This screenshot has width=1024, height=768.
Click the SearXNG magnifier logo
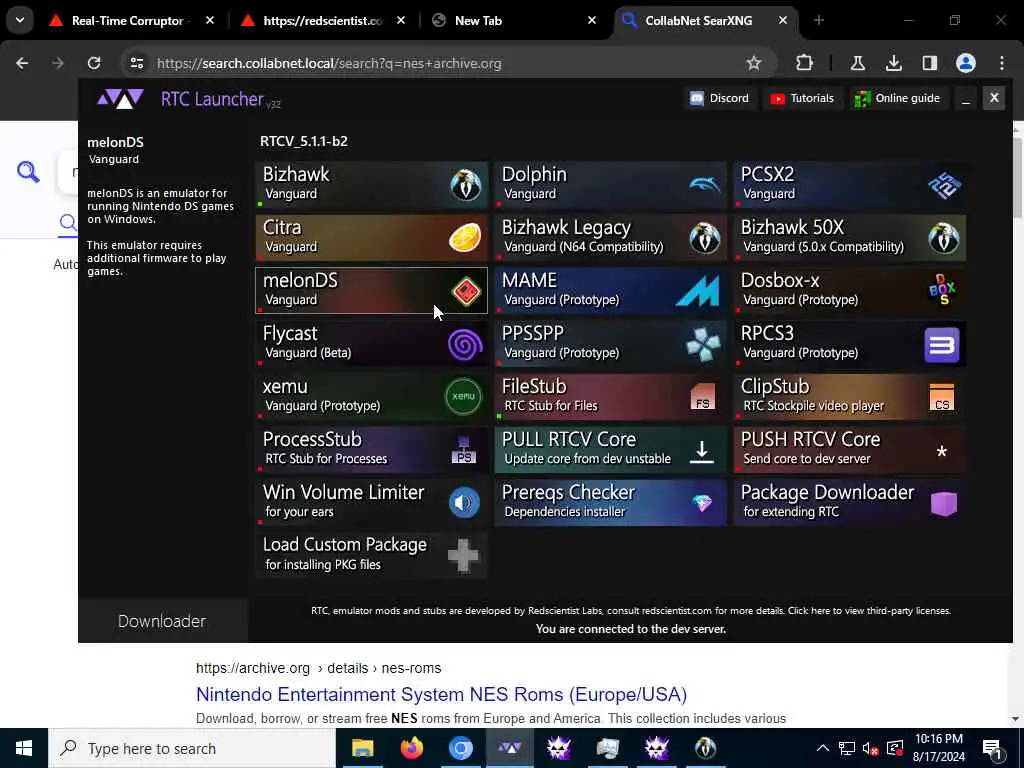28,172
